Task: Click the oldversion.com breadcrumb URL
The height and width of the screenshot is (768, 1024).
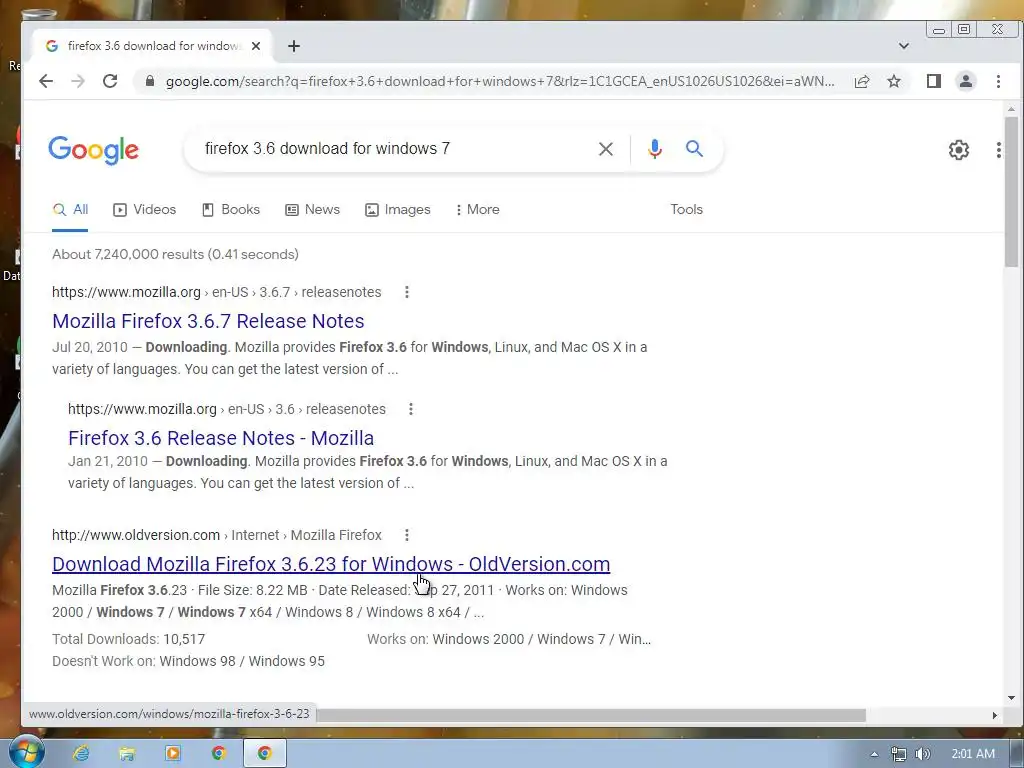Action: (217, 535)
